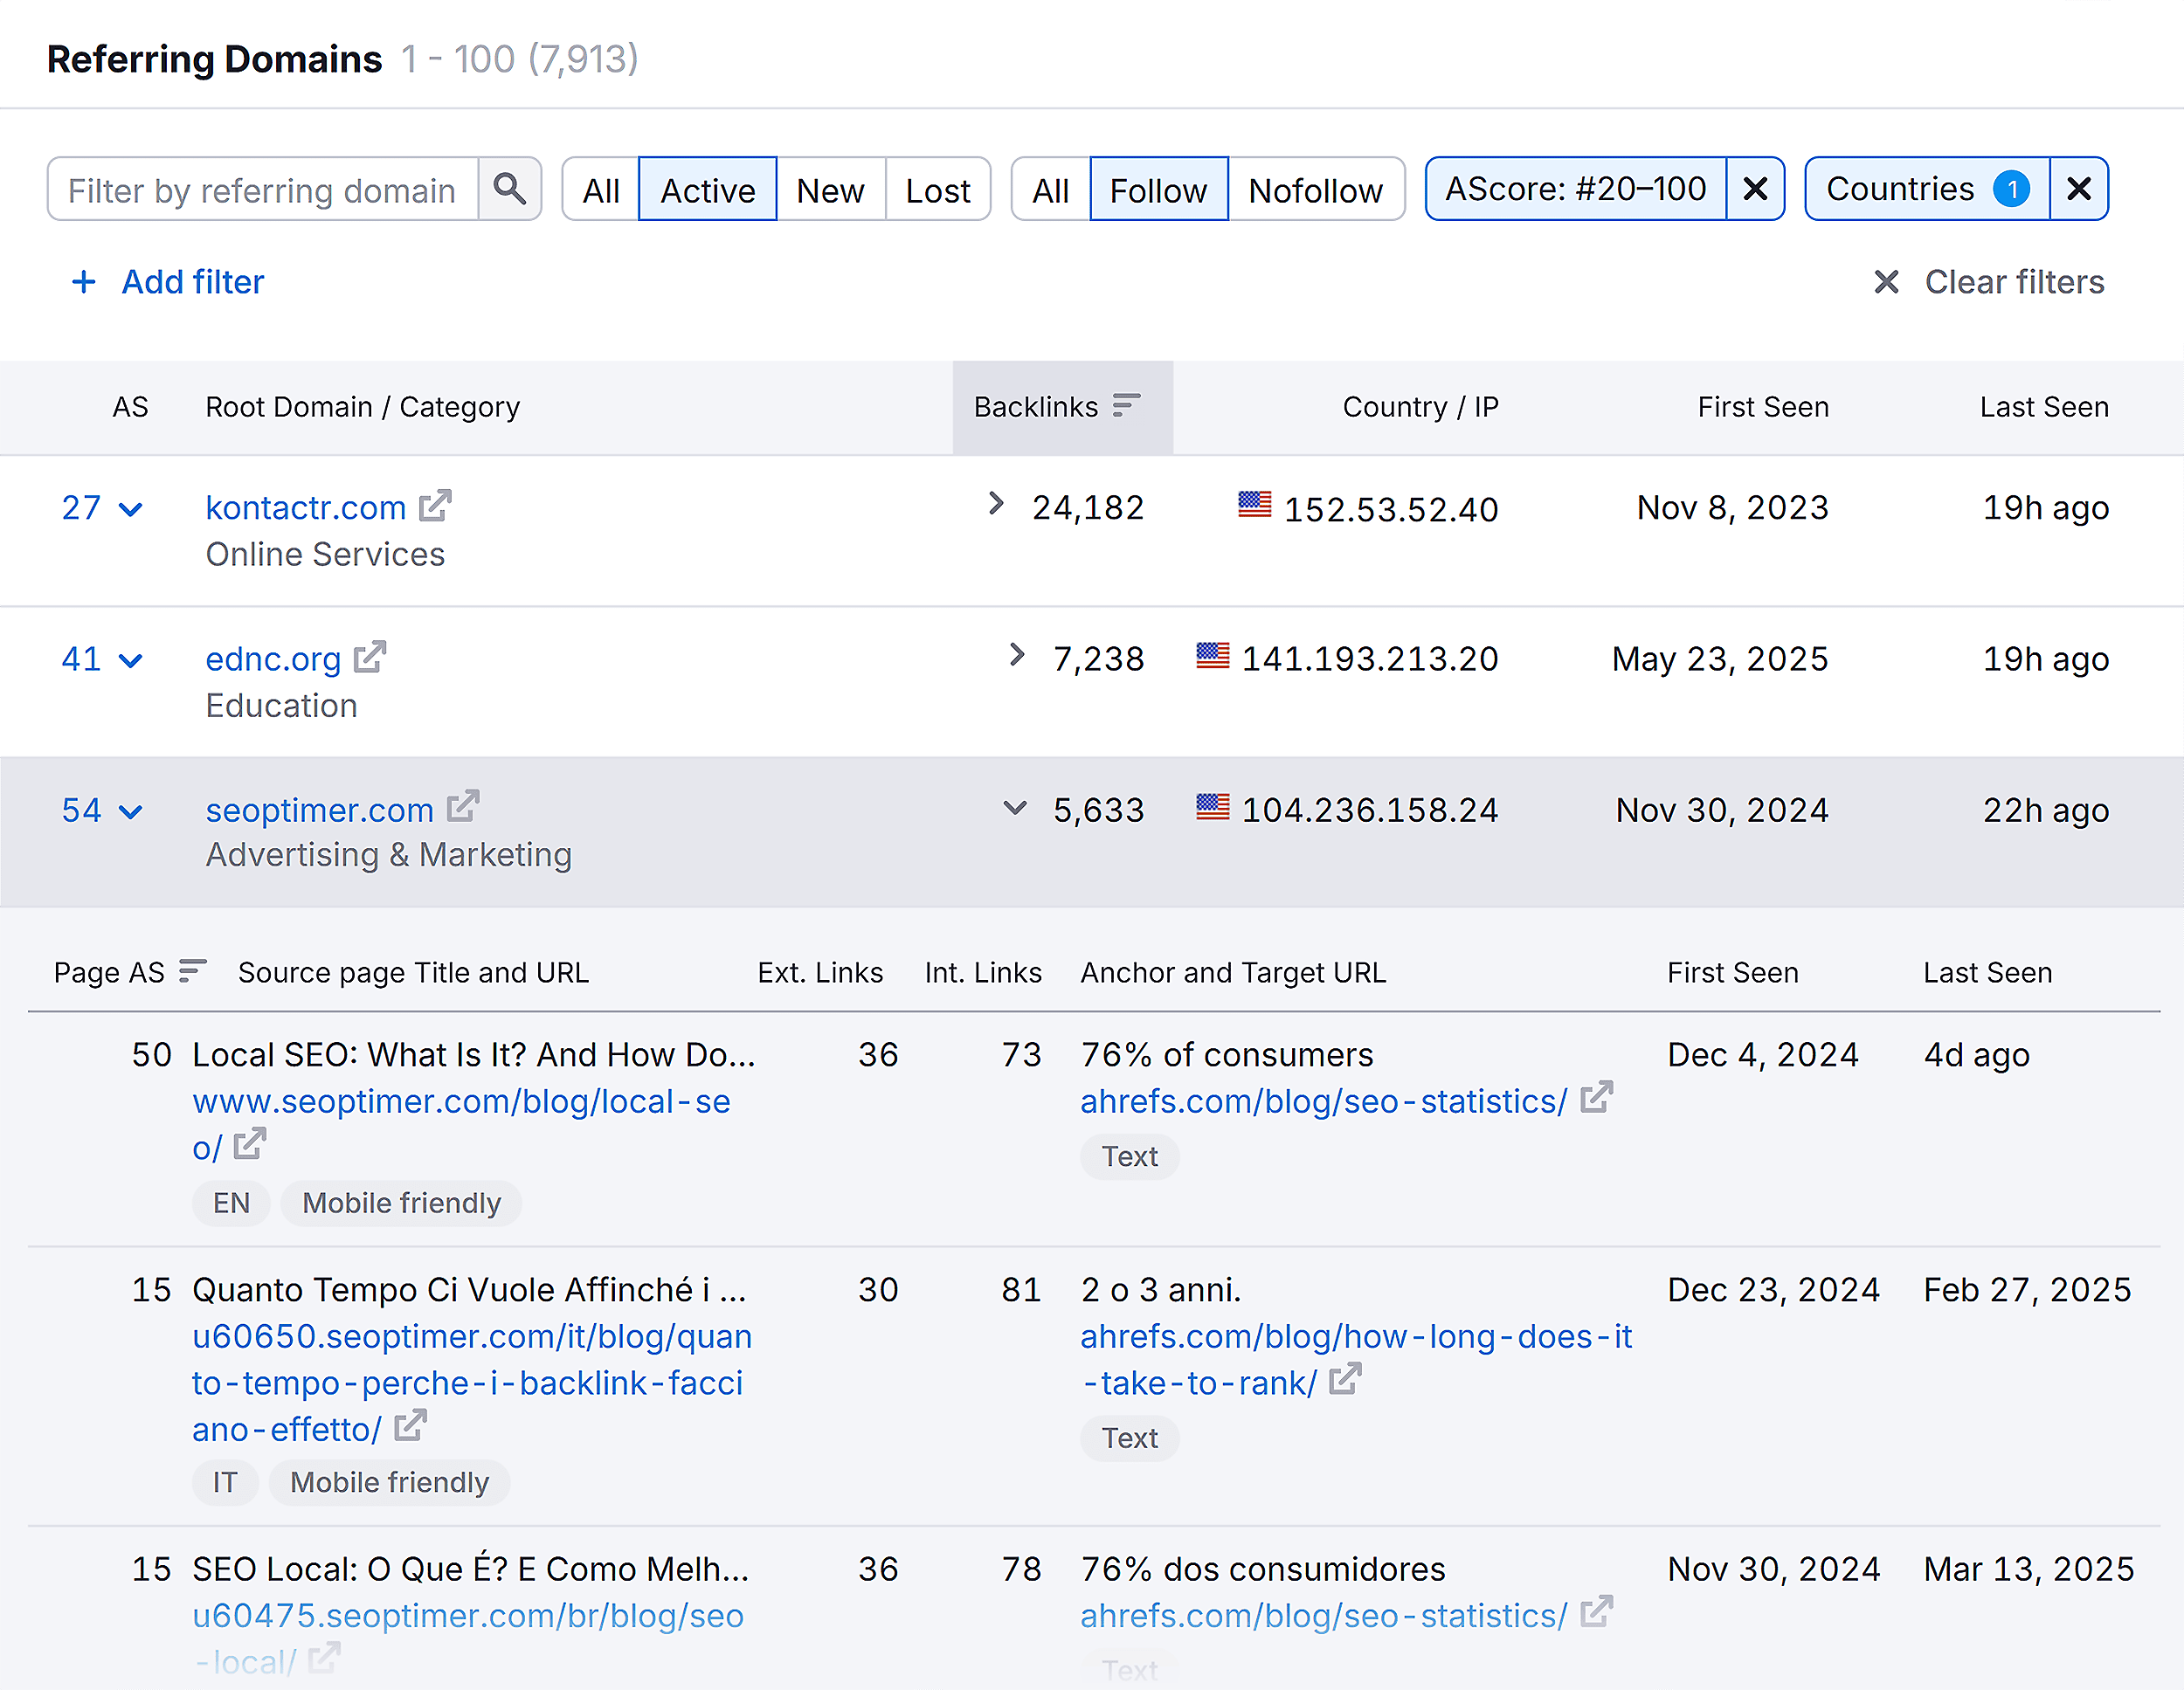Click US flag next to 104.236.158.24
Image resolution: width=2184 pixels, height=1690 pixels.
click(x=1212, y=806)
